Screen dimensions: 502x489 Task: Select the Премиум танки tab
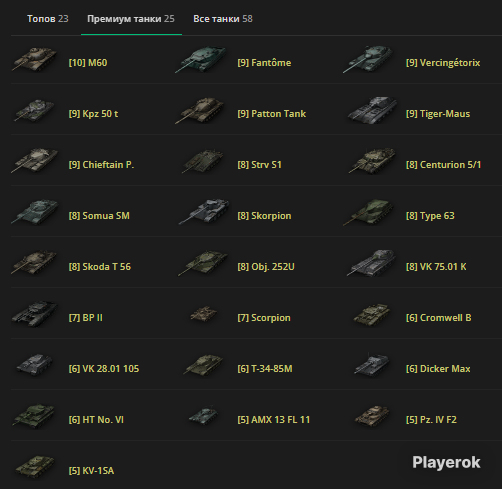tap(131, 19)
